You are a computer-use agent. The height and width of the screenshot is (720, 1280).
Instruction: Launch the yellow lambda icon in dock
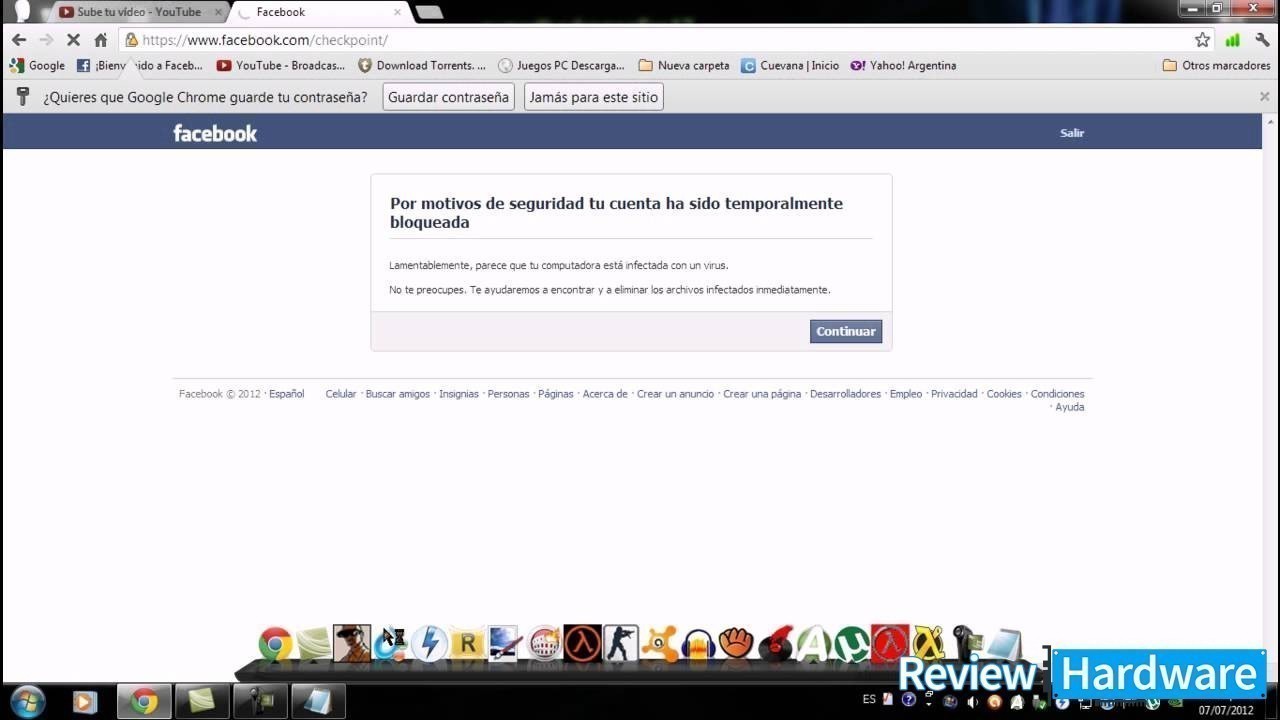[928, 644]
